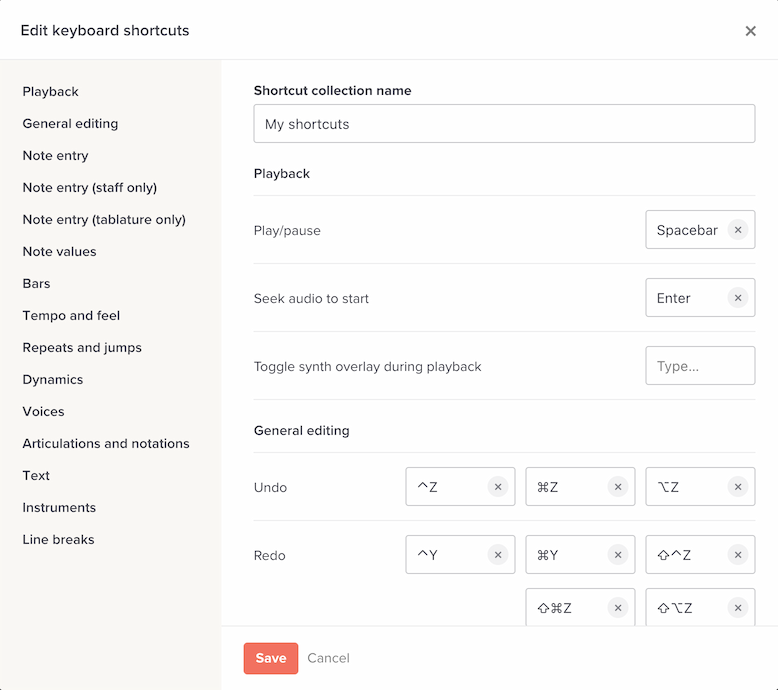The width and height of the screenshot is (778, 690).
Task: Delete the ⌘Z shortcut from Undo
Action: 618,487
